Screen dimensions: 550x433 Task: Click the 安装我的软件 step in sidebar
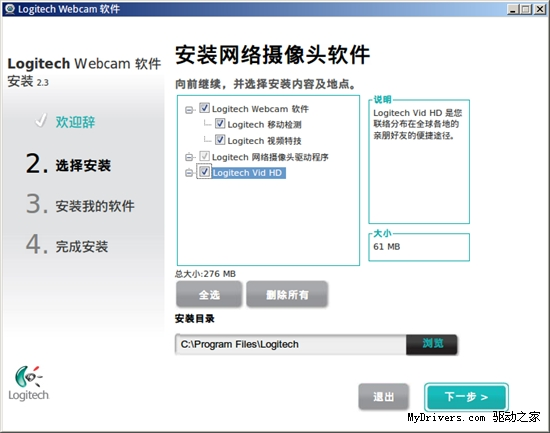[x=95, y=206]
